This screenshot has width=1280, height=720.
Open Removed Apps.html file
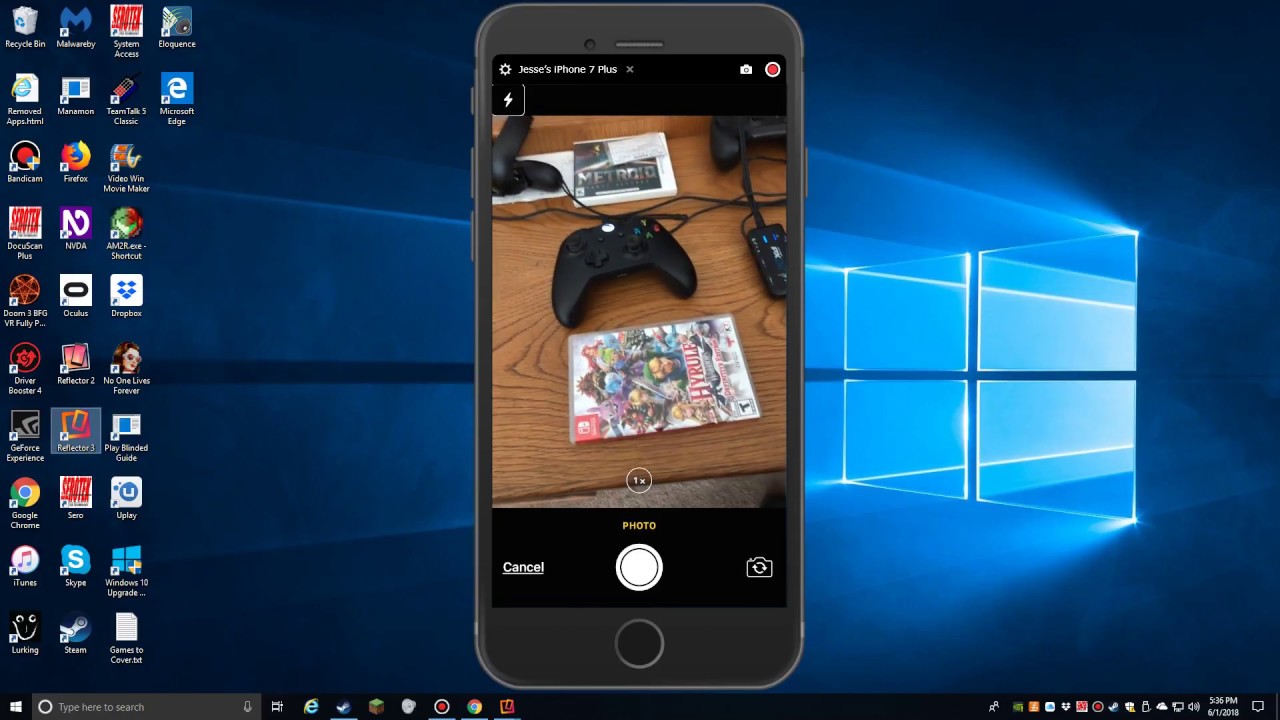pos(25,99)
